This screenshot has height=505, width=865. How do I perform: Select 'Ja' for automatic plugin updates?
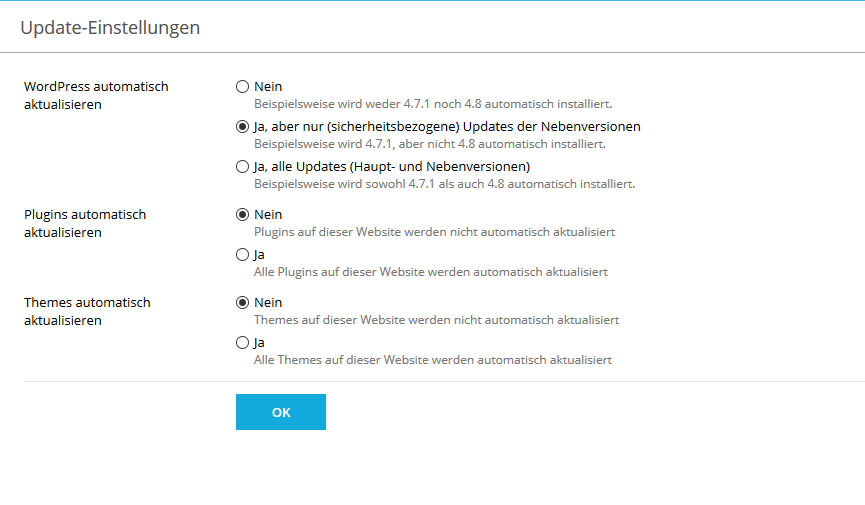click(x=242, y=255)
